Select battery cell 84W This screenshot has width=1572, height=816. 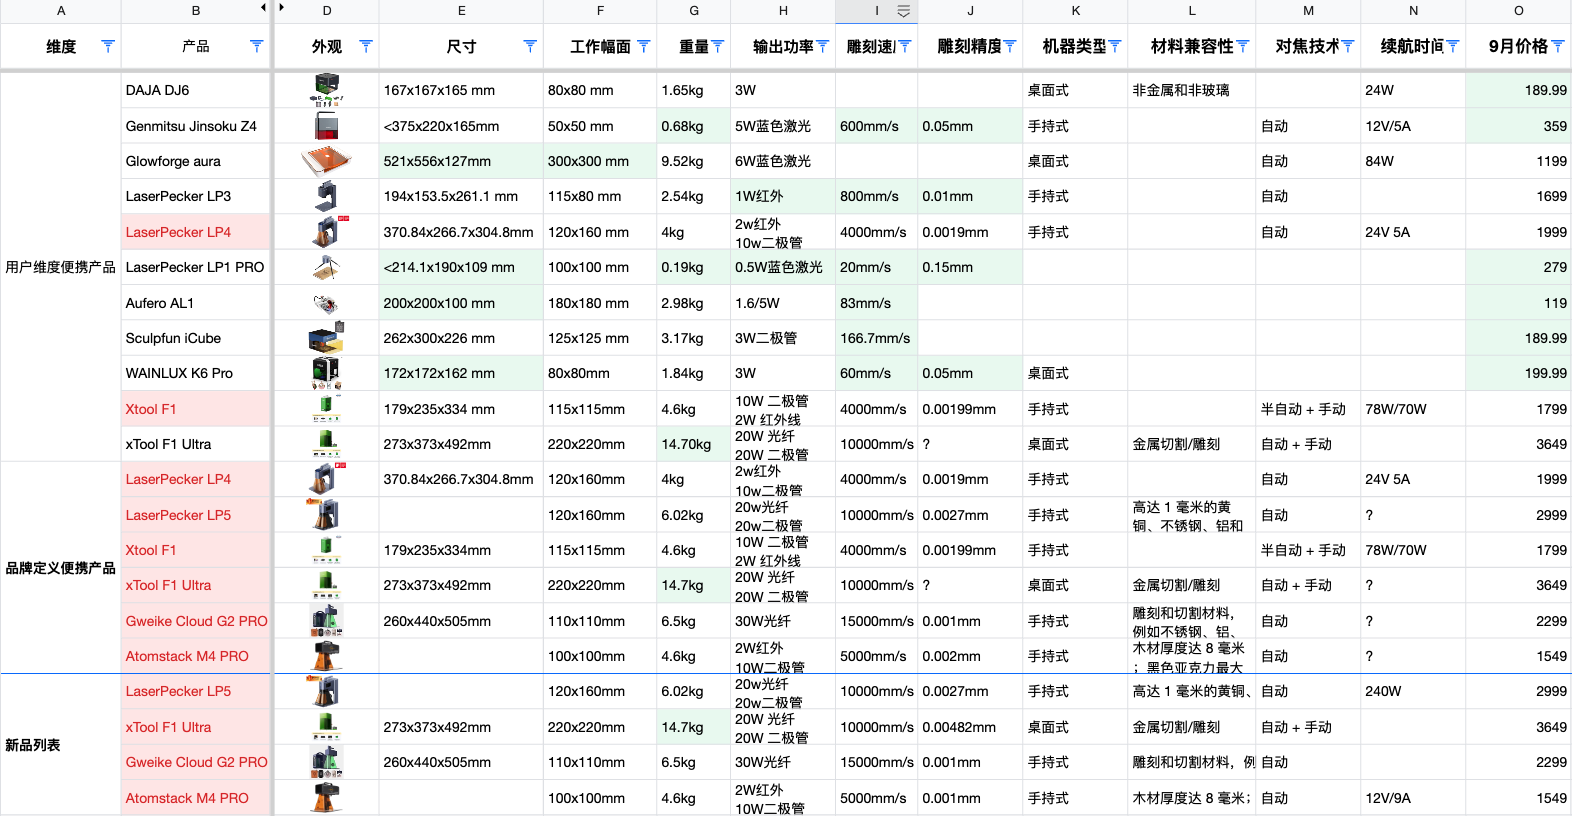click(1413, 161)
